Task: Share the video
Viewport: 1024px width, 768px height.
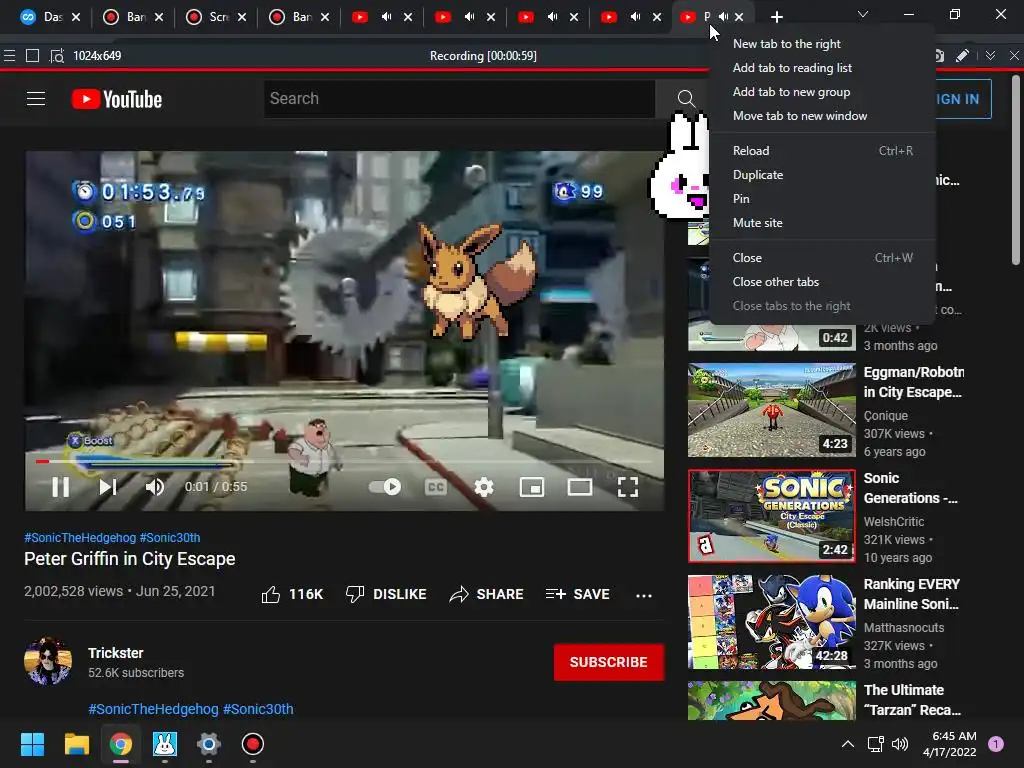Action: [x=487, y=594]
